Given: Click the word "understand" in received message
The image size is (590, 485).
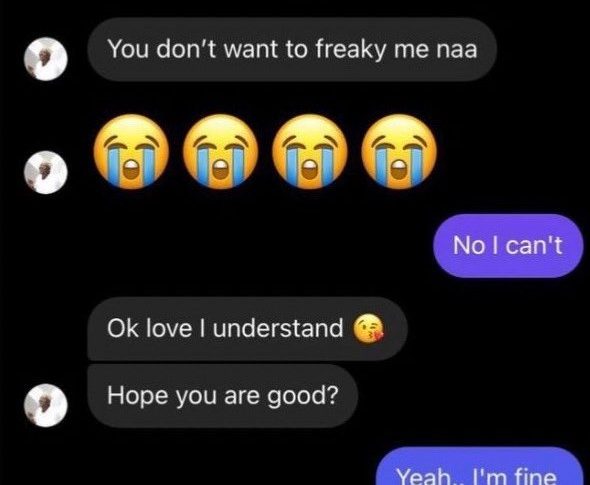Looking at the screenshot, I should click(x=278, y=328).
